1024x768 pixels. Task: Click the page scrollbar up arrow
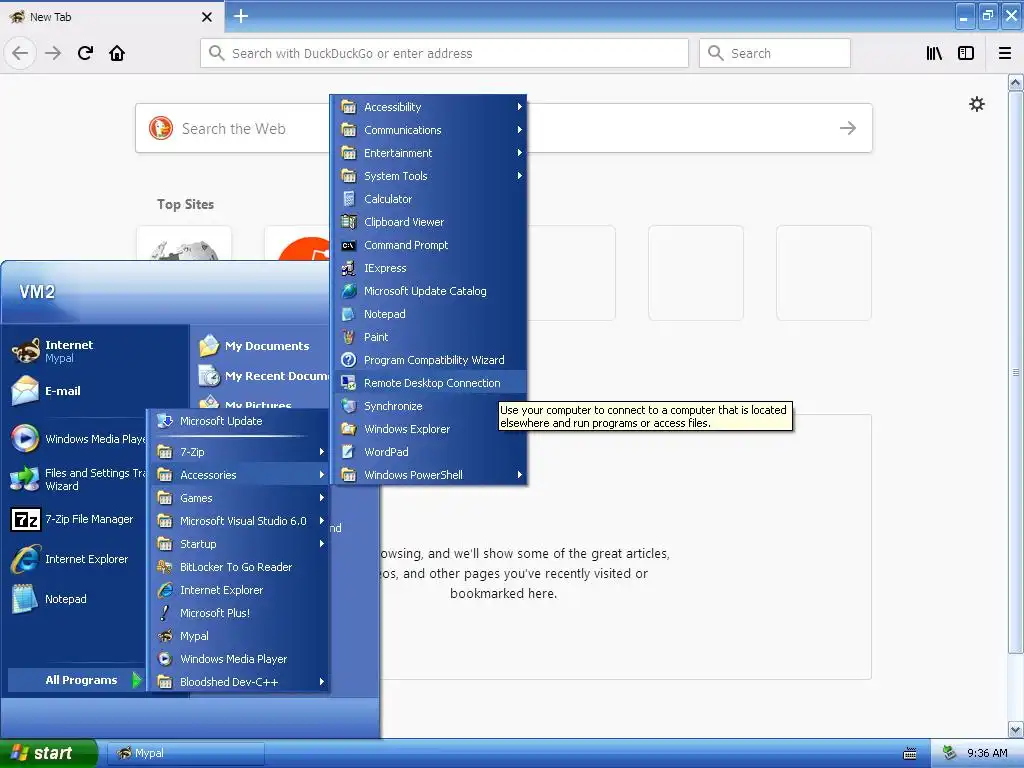(1015, 83)
